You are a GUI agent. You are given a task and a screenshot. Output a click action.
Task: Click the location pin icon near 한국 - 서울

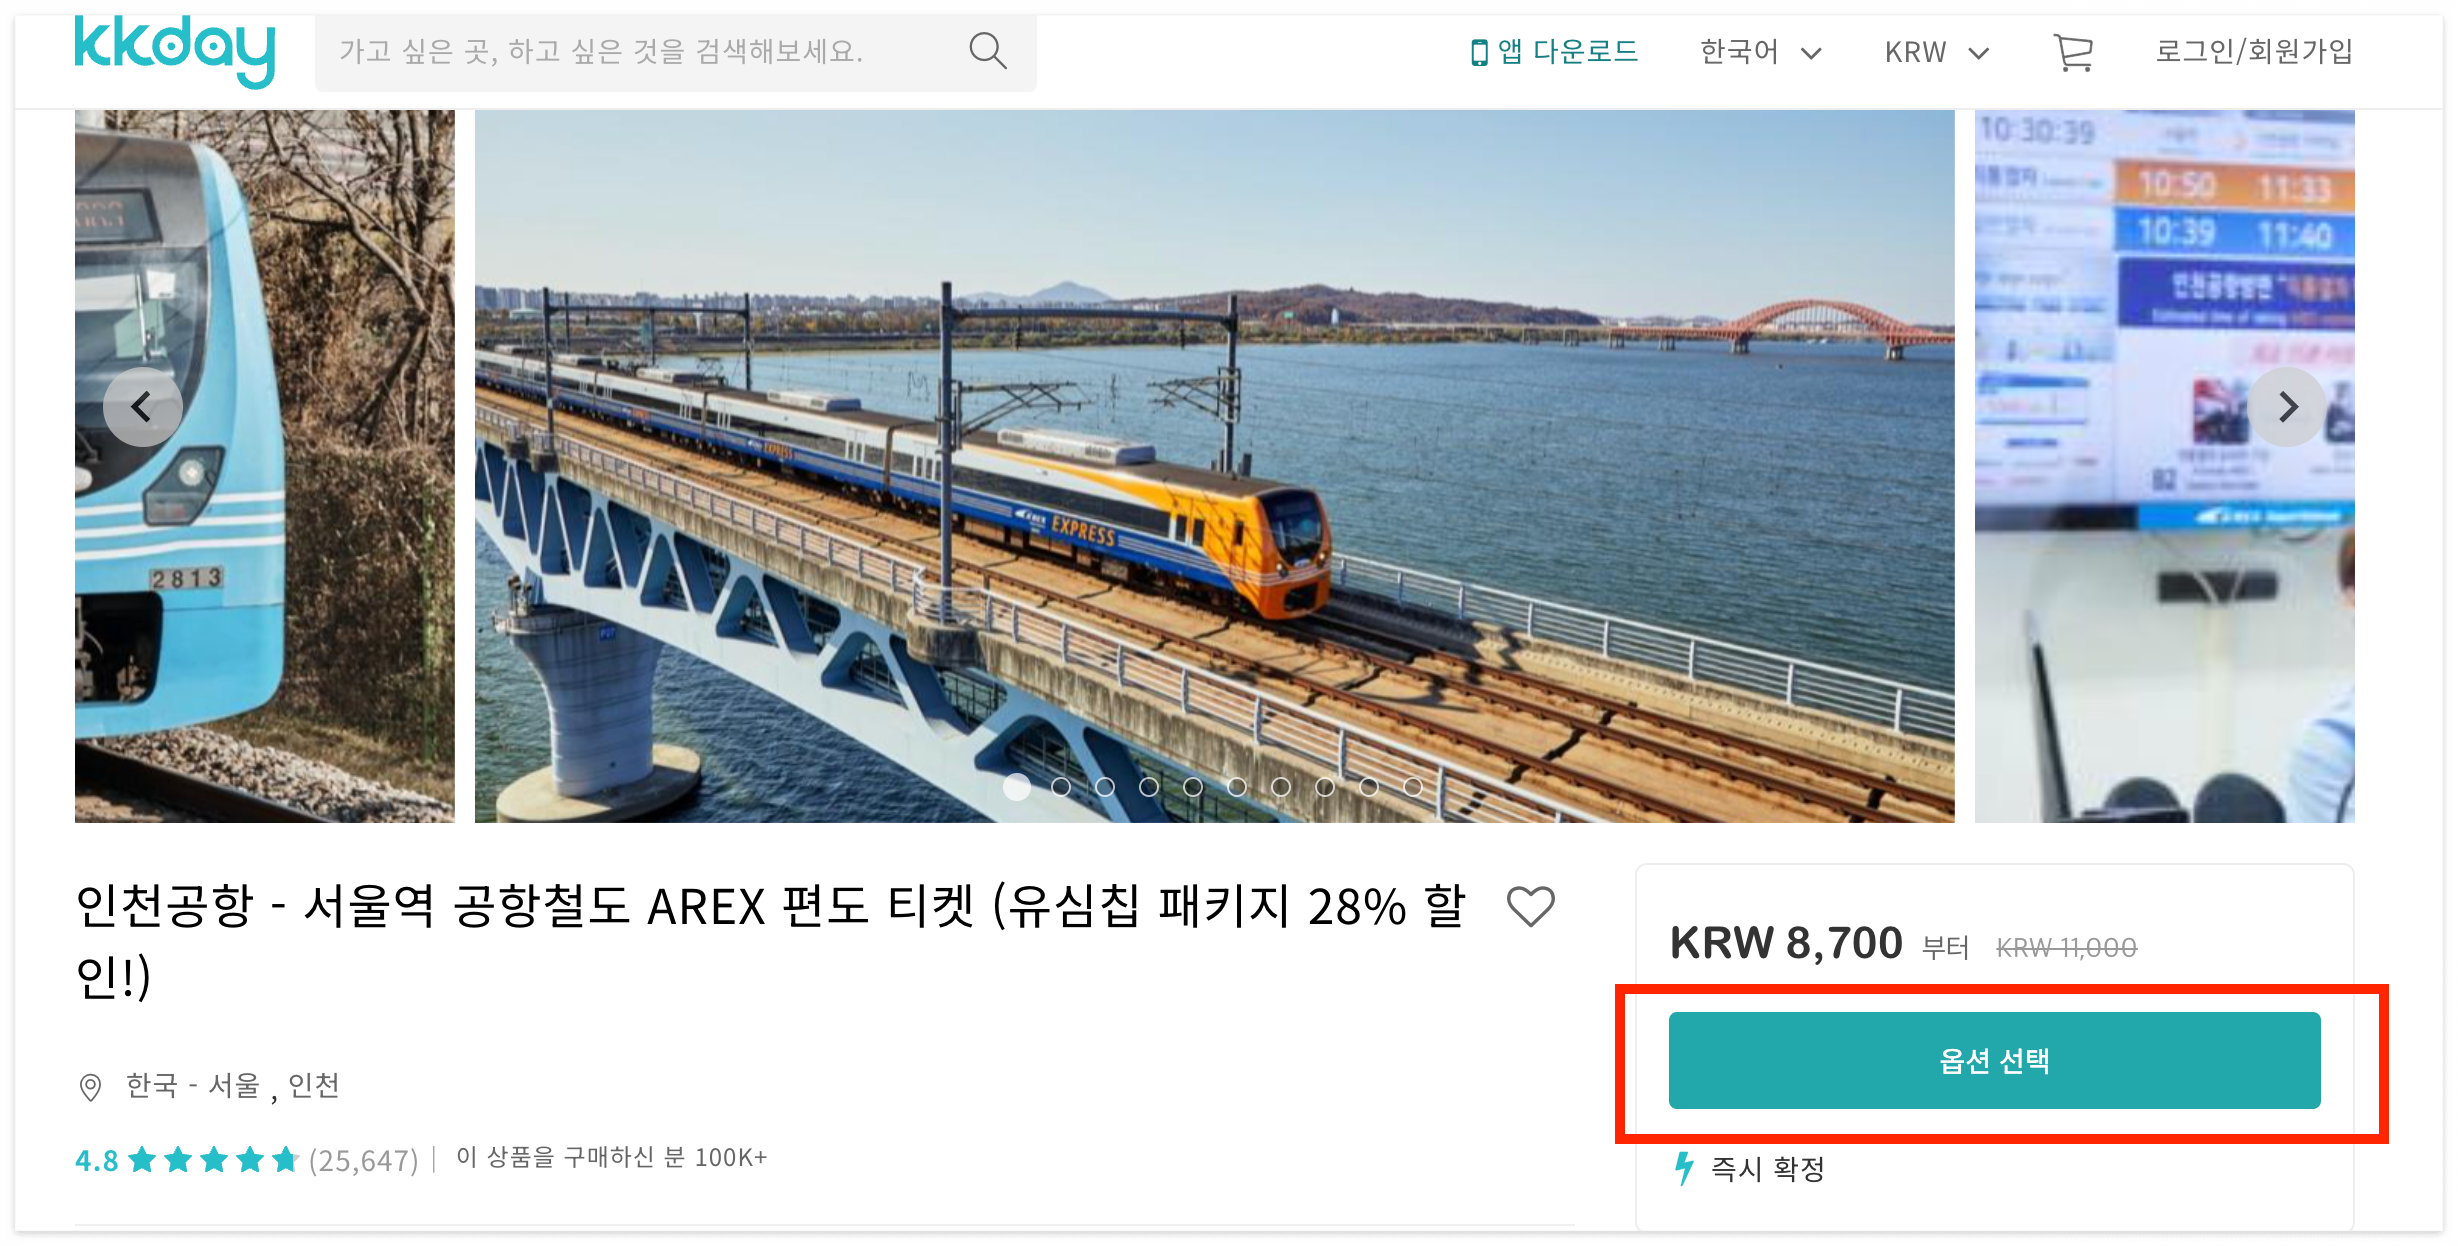pos(91,1085)
